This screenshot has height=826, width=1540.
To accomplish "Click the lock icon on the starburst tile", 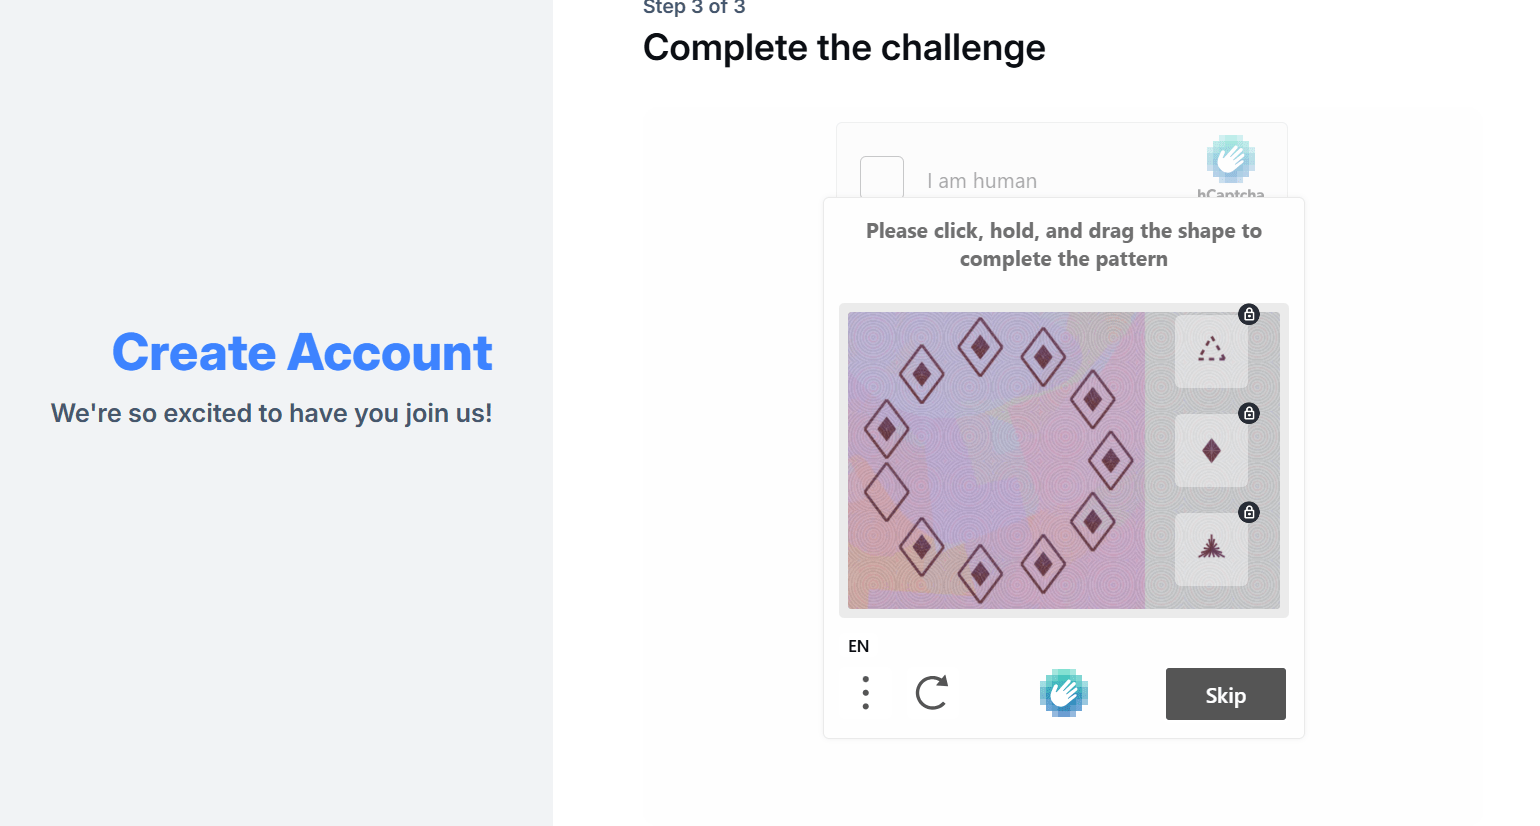I will pyautogui.click(x=1248, y=512).
